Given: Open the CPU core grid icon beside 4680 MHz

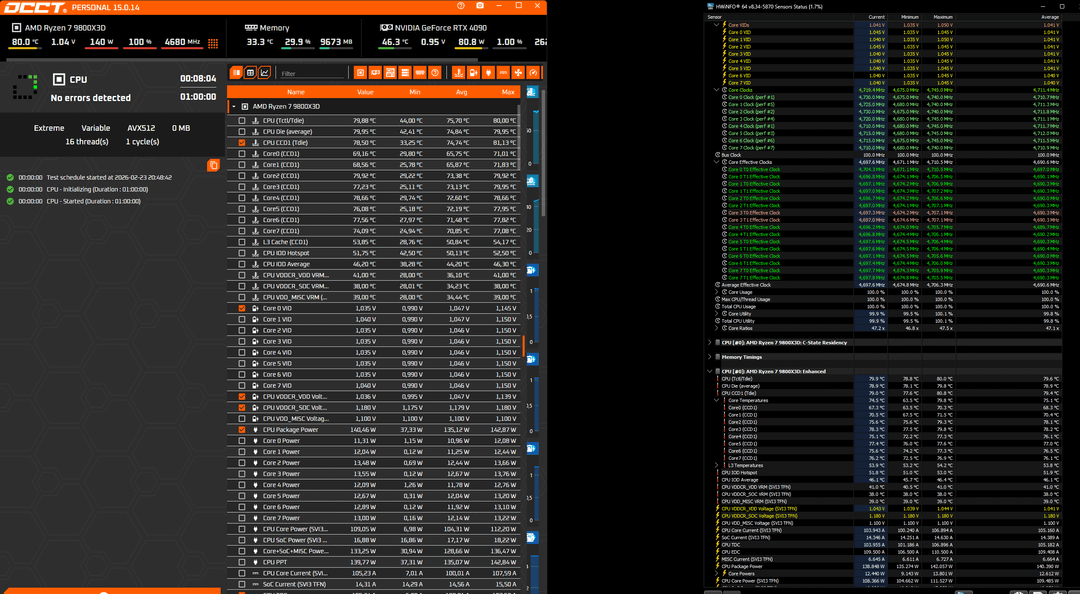Looking at the screenshot, I should [x=213, y=43].
